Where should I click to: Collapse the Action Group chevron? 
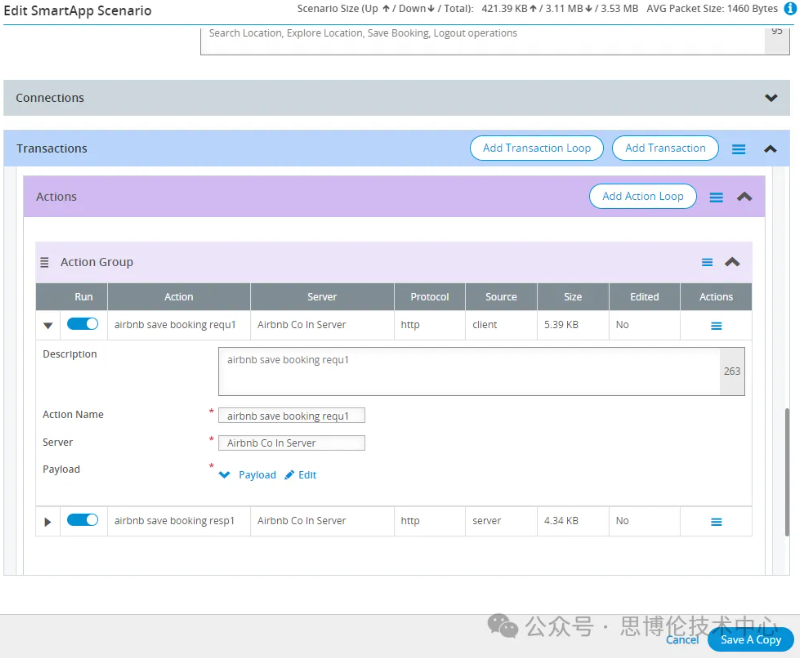point(732,262)
